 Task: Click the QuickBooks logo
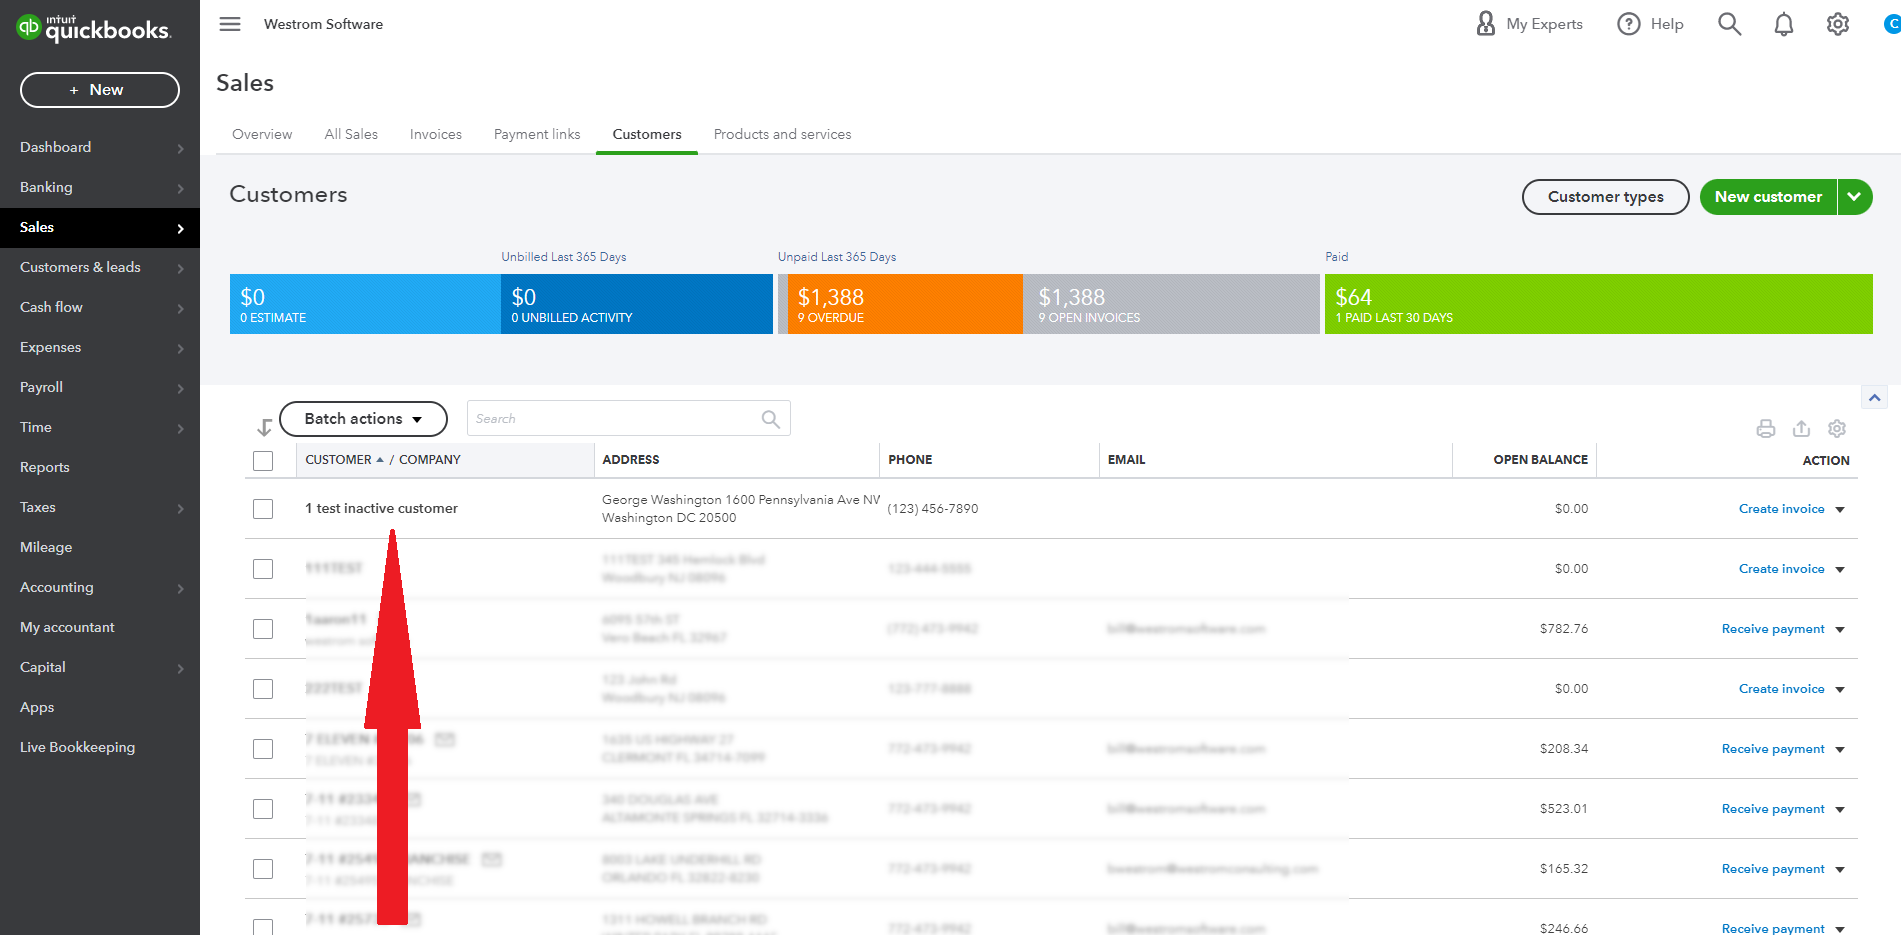click(94, 28)
